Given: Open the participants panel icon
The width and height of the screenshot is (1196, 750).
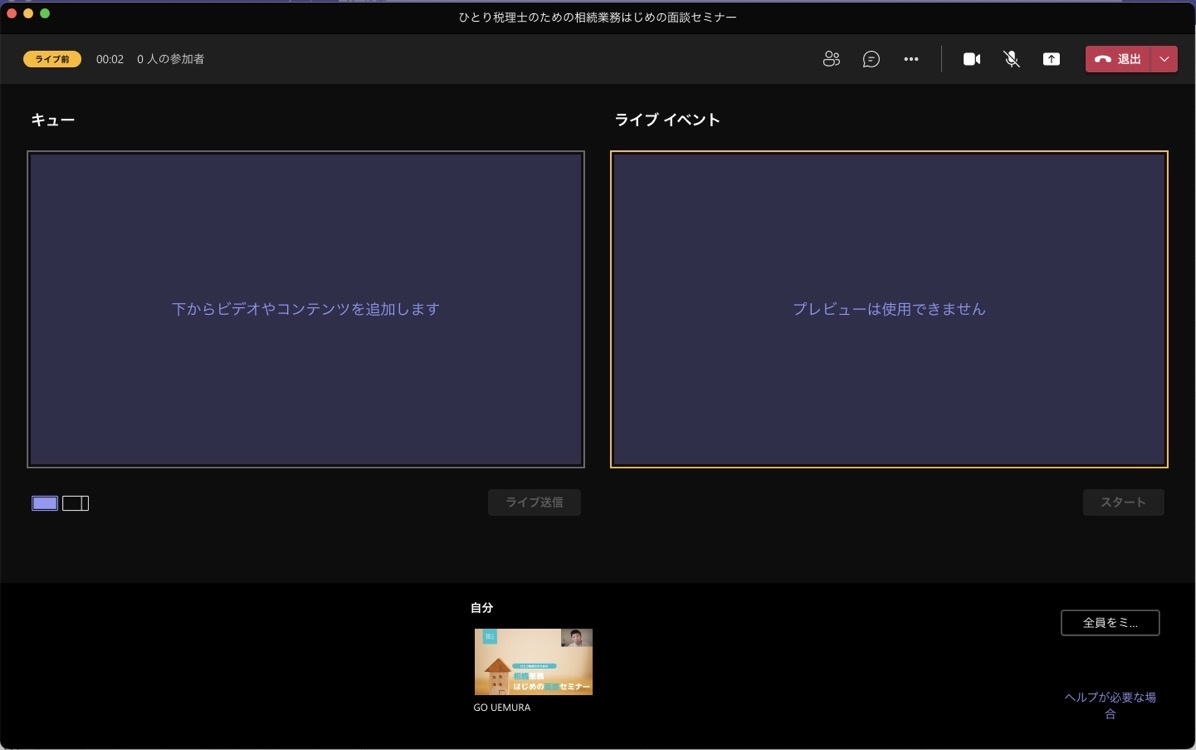Looking at the screenshot, I should (x=831, y=59).
